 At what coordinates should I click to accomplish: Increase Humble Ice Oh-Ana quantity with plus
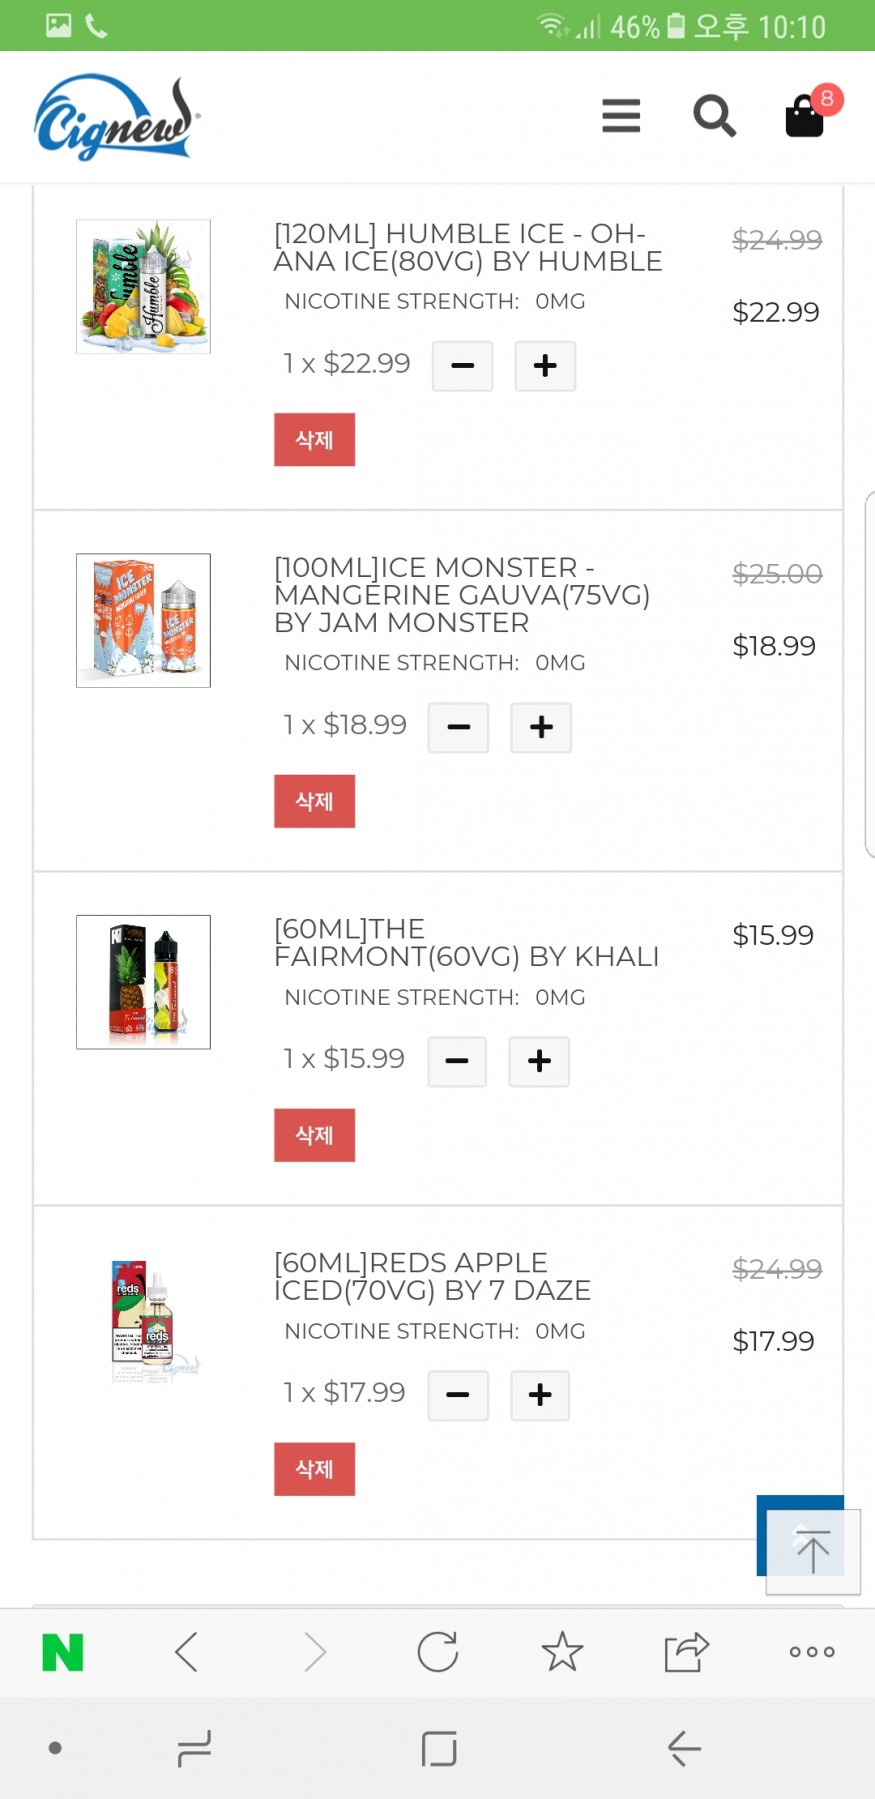[x=545, y=366]
